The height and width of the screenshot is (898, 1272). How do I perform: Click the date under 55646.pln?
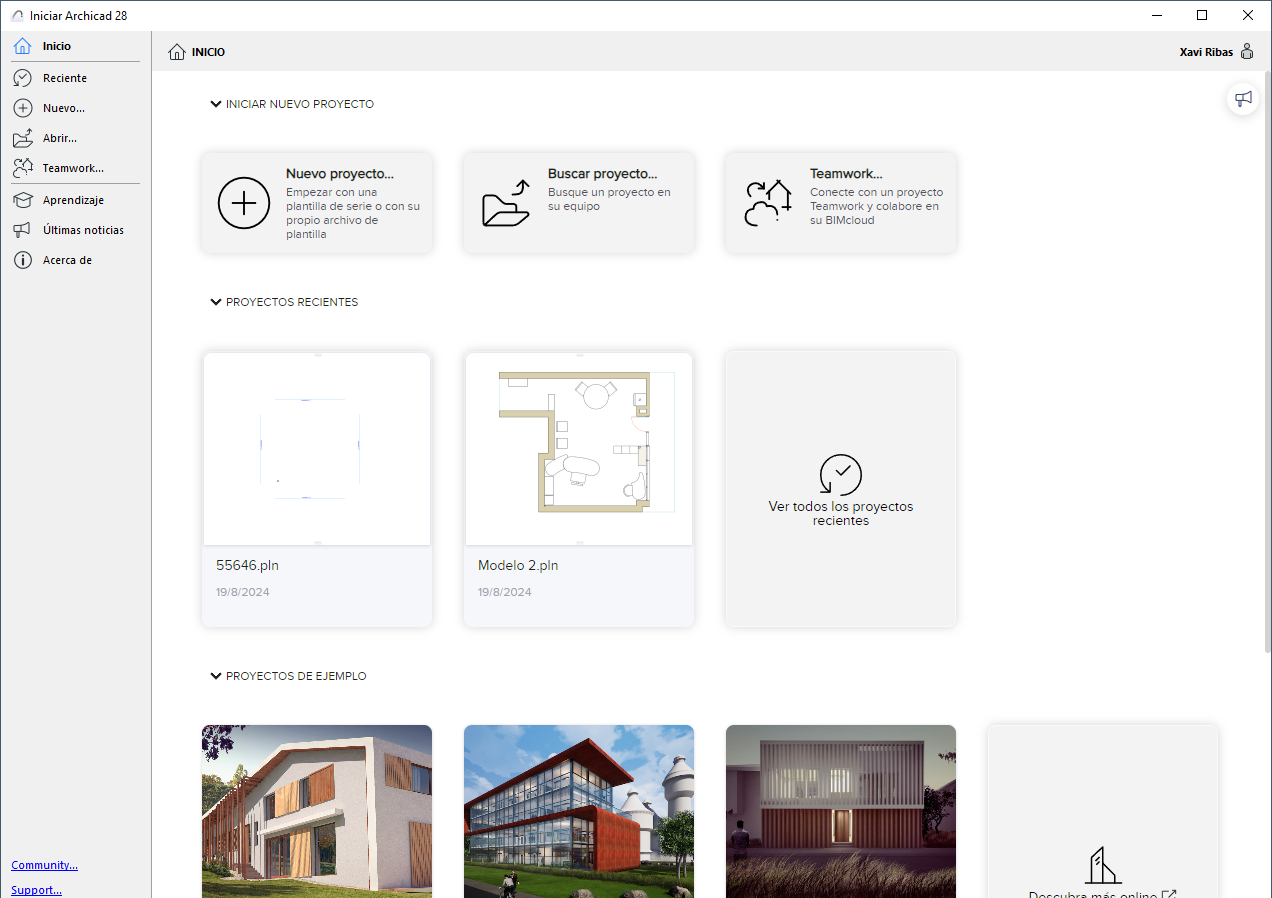tap(243, 592)
